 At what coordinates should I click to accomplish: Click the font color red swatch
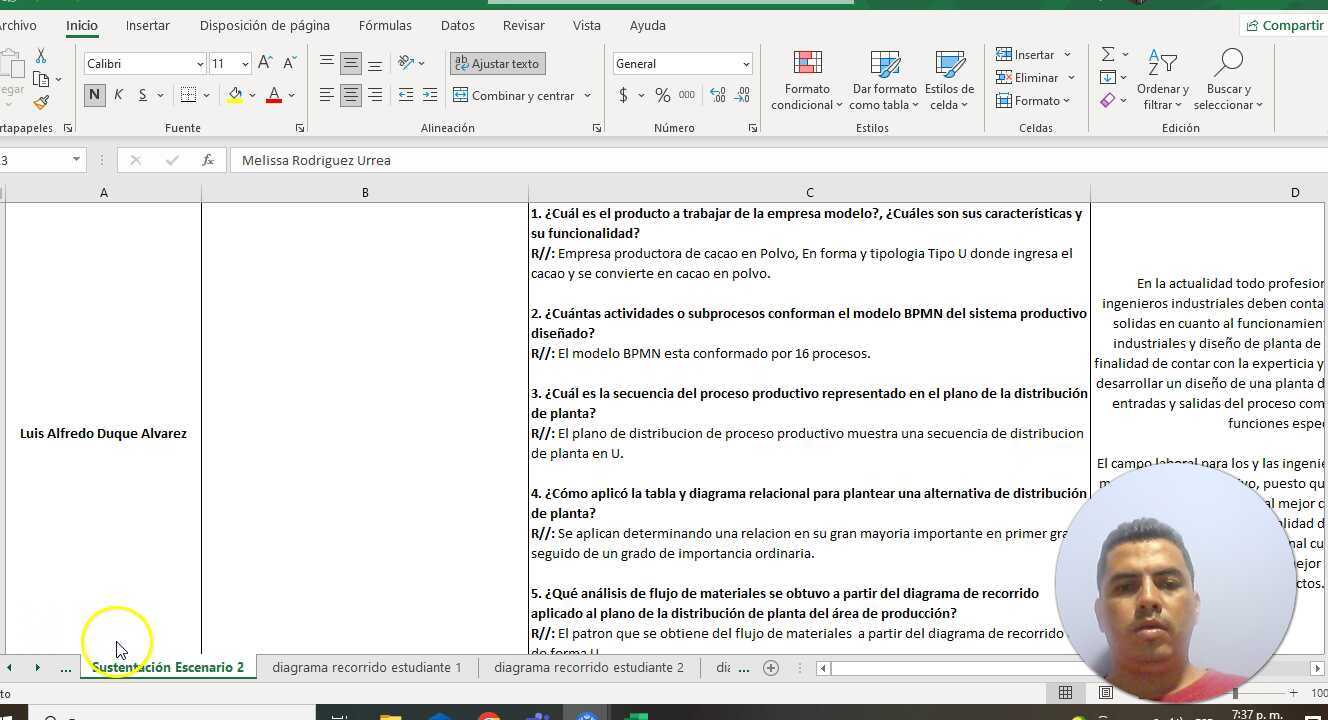click(x=274, y=95)
